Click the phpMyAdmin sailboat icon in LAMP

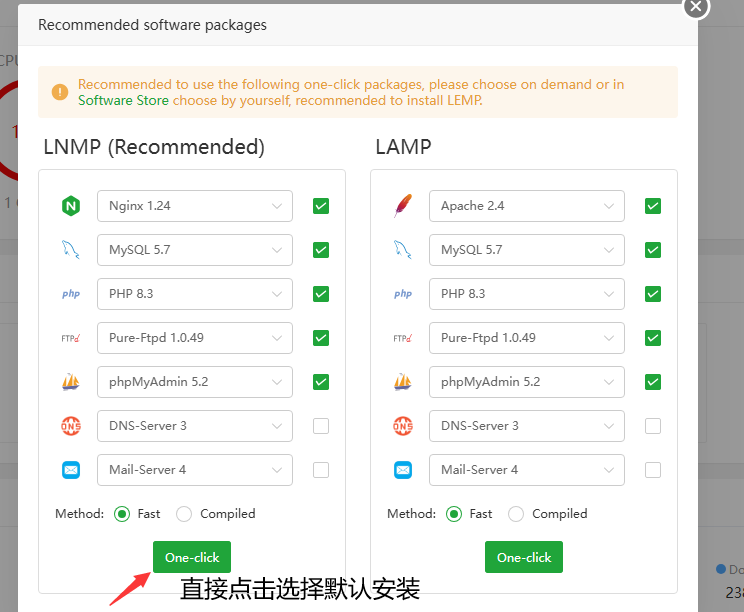point(403,382)
